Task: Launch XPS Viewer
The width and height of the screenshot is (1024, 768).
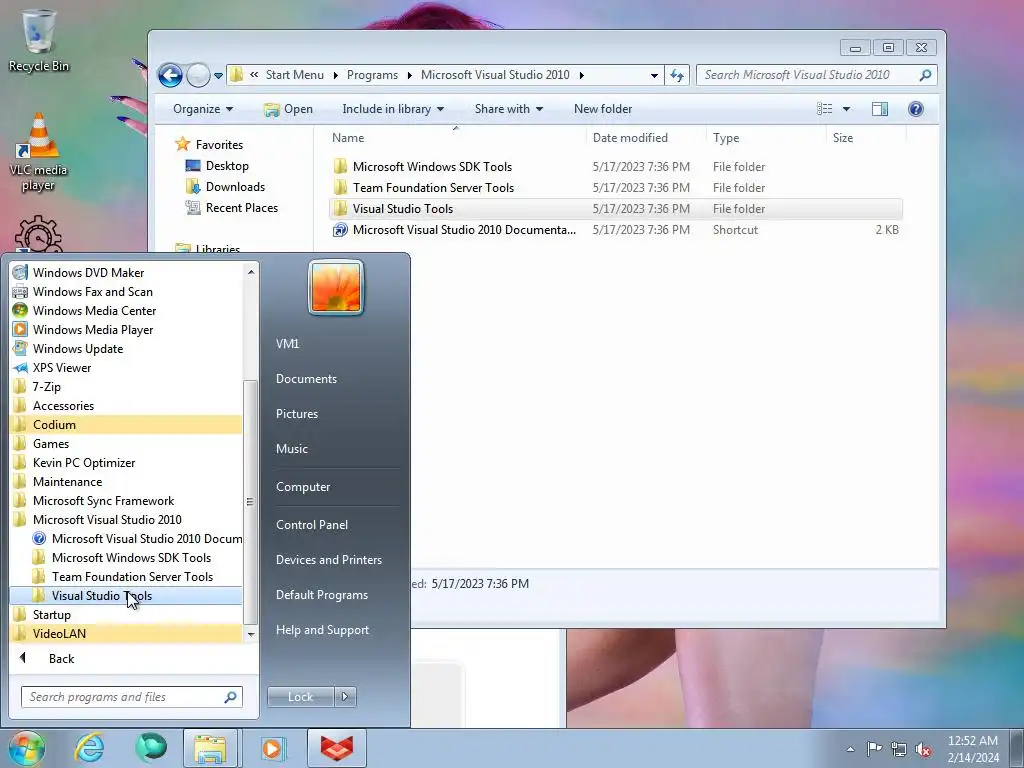Action: [x=126, y=367]
